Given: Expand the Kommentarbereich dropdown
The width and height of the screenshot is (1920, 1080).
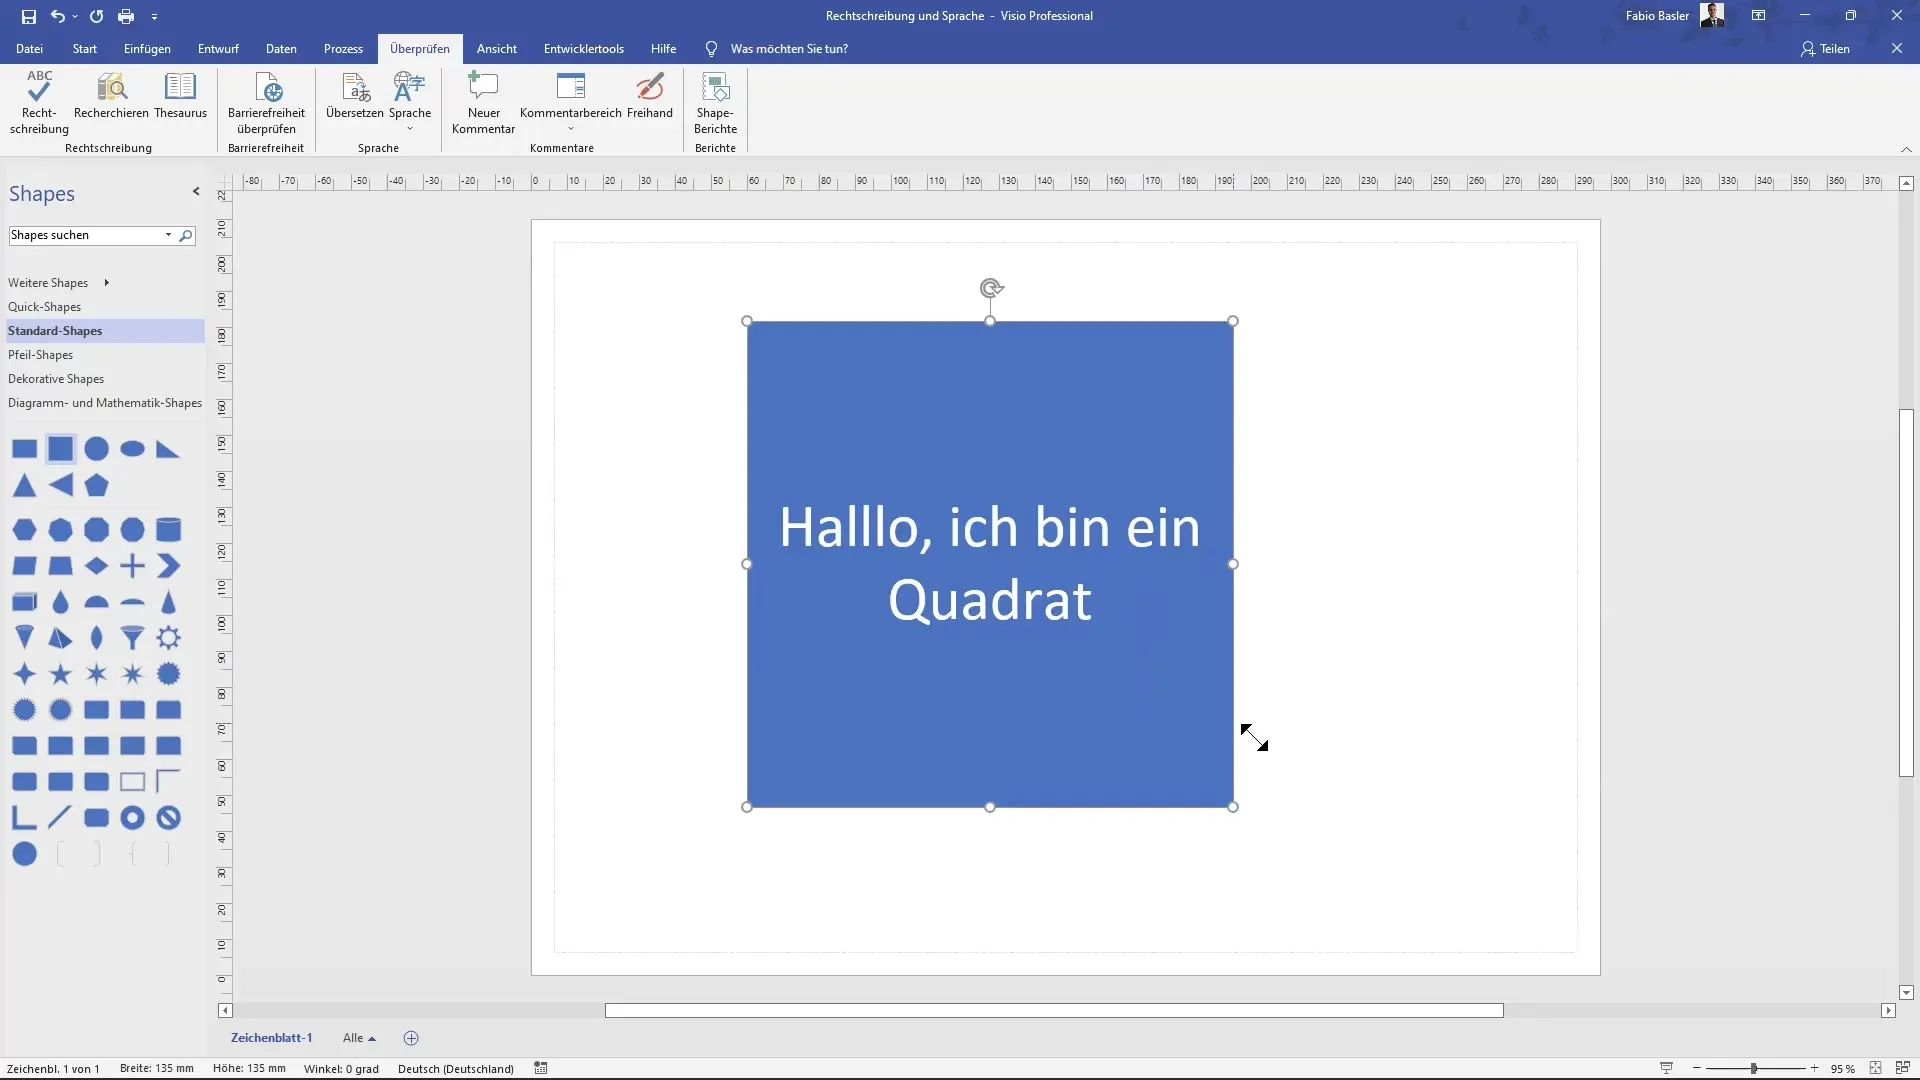Looking at the screenshot, I should [x=571, y=128].
